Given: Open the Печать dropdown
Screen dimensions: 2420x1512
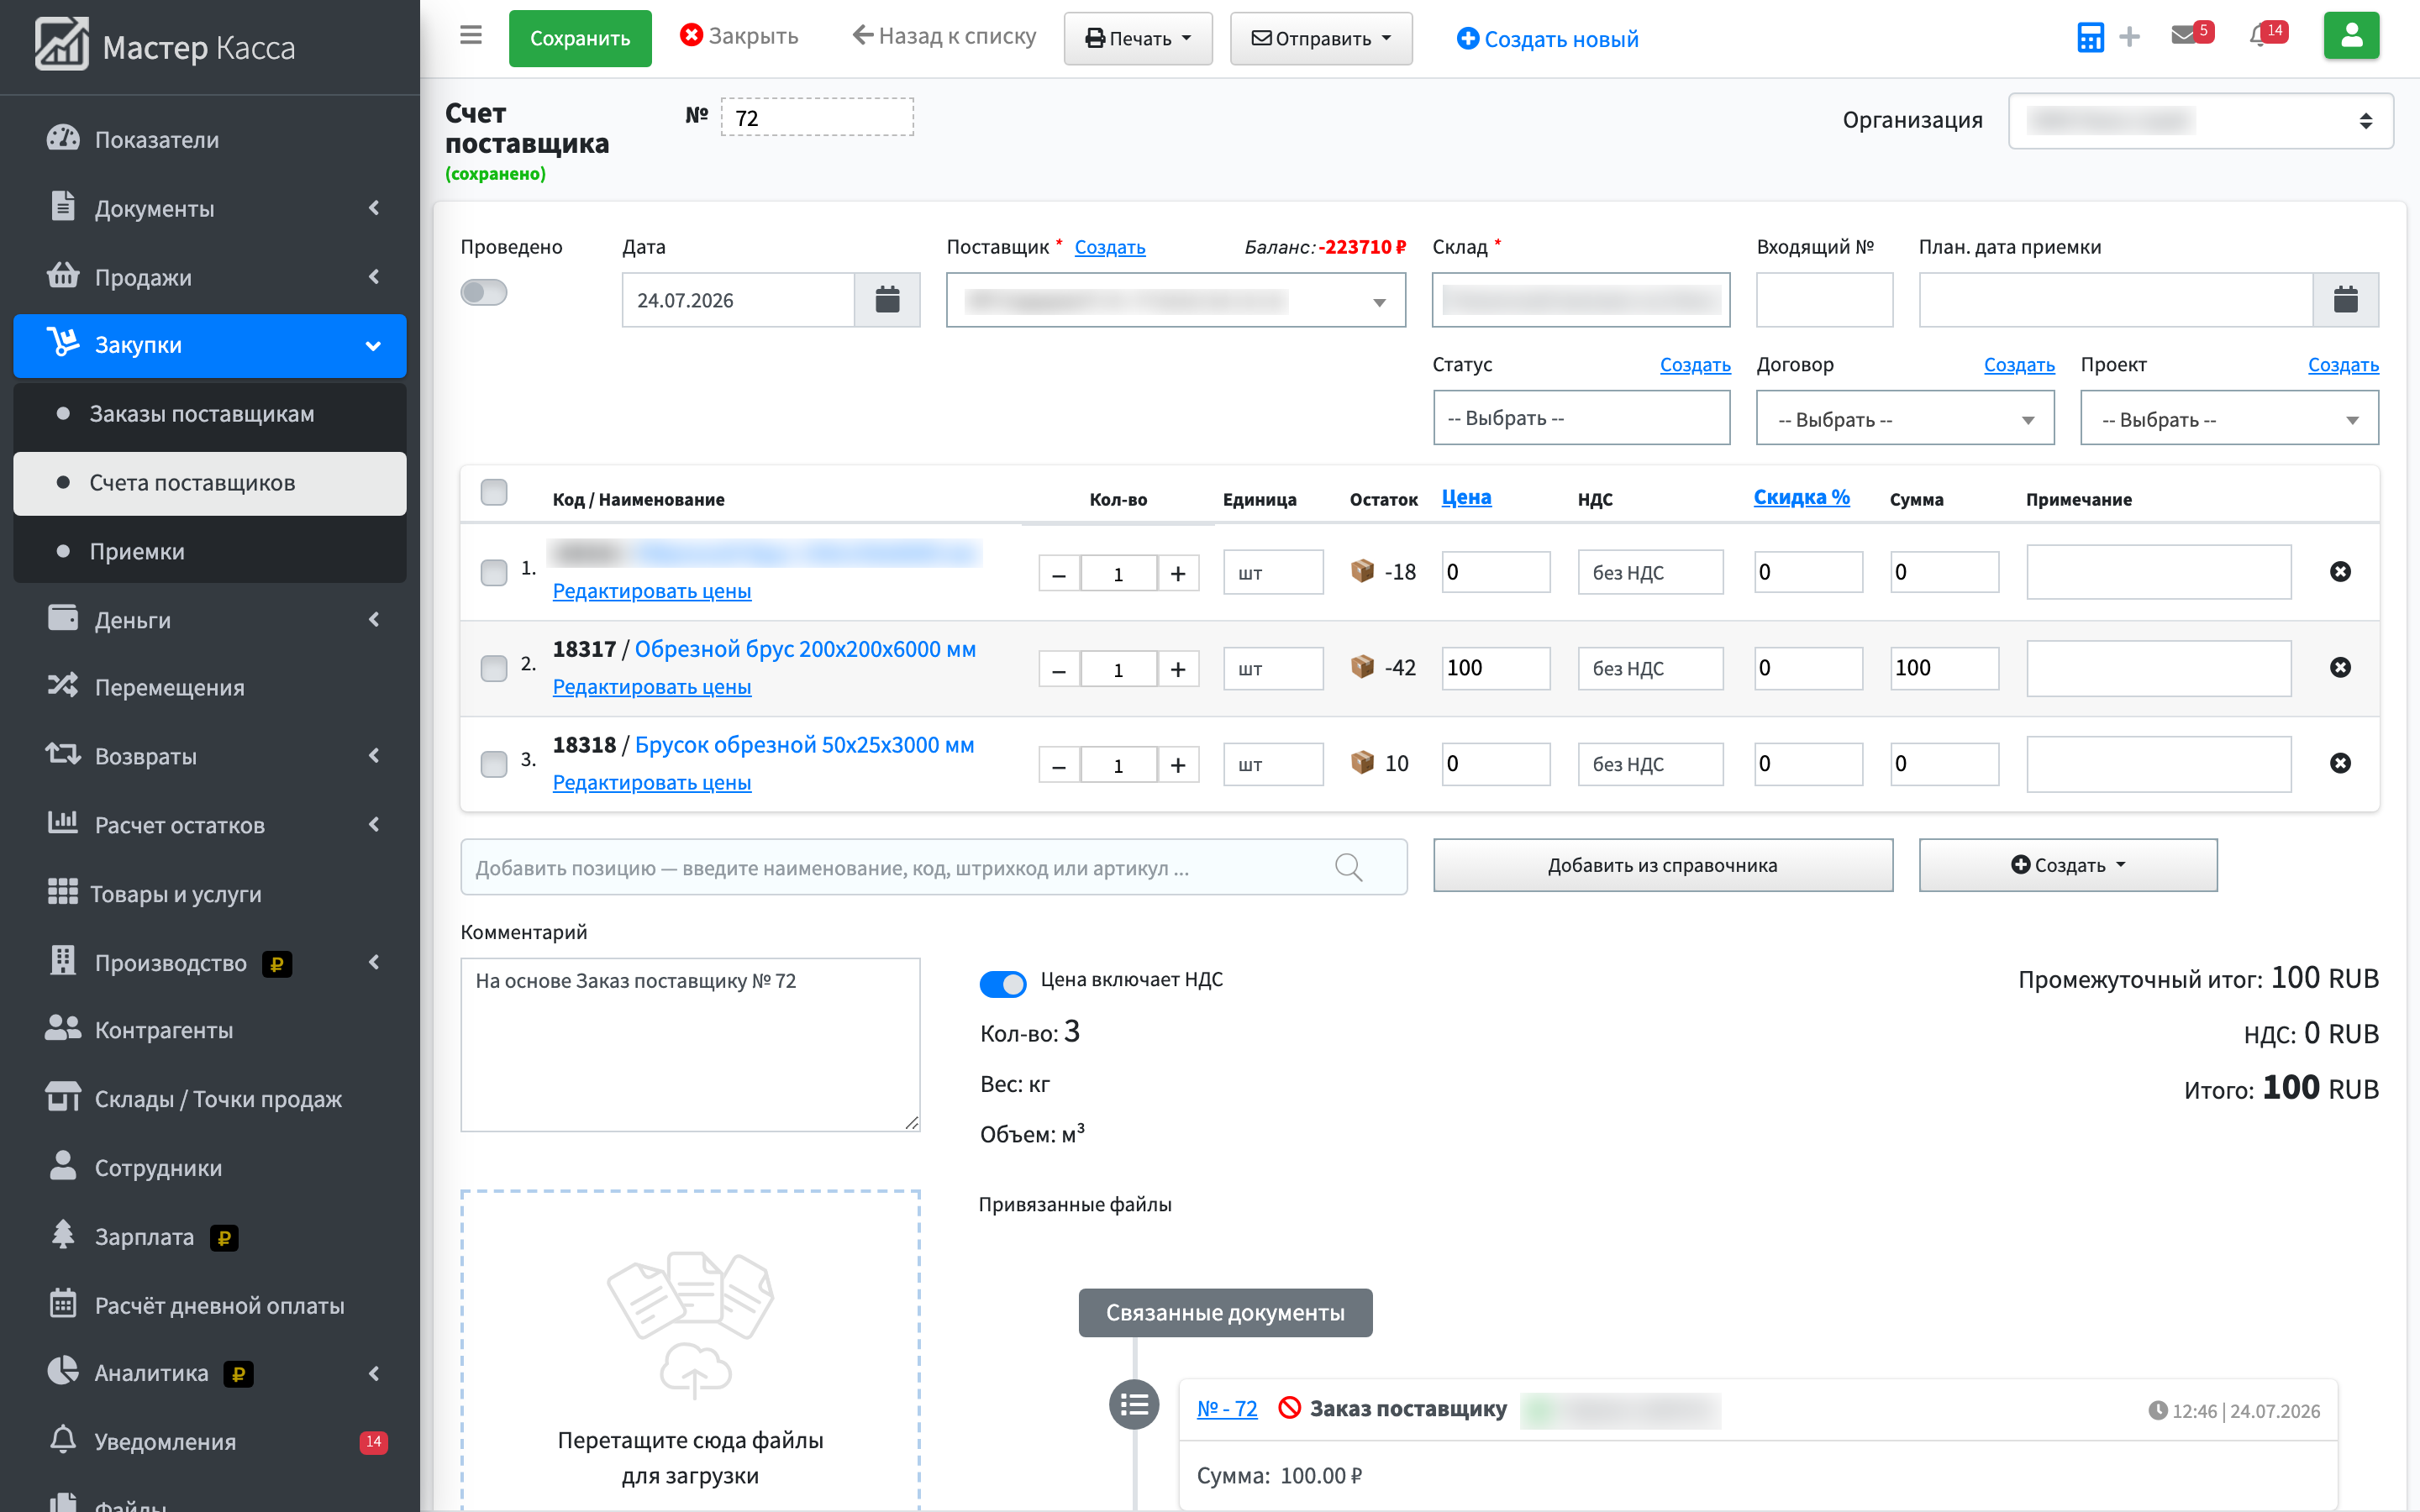Looking at the screenshot, I should (x=1138, y=38).
